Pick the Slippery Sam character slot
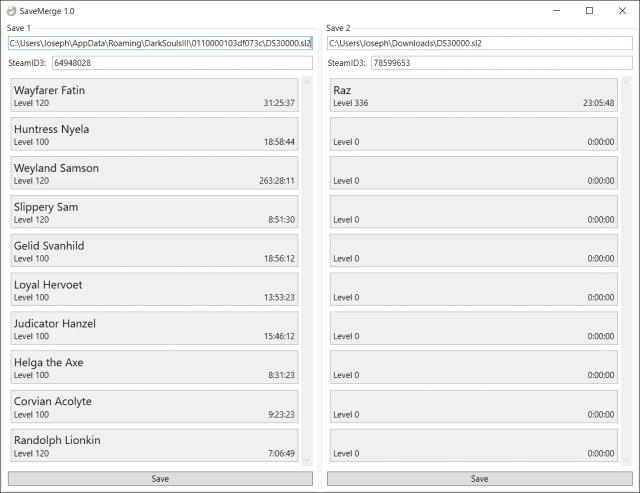Viewport: 640px width, 493px height. pos(154,213)
